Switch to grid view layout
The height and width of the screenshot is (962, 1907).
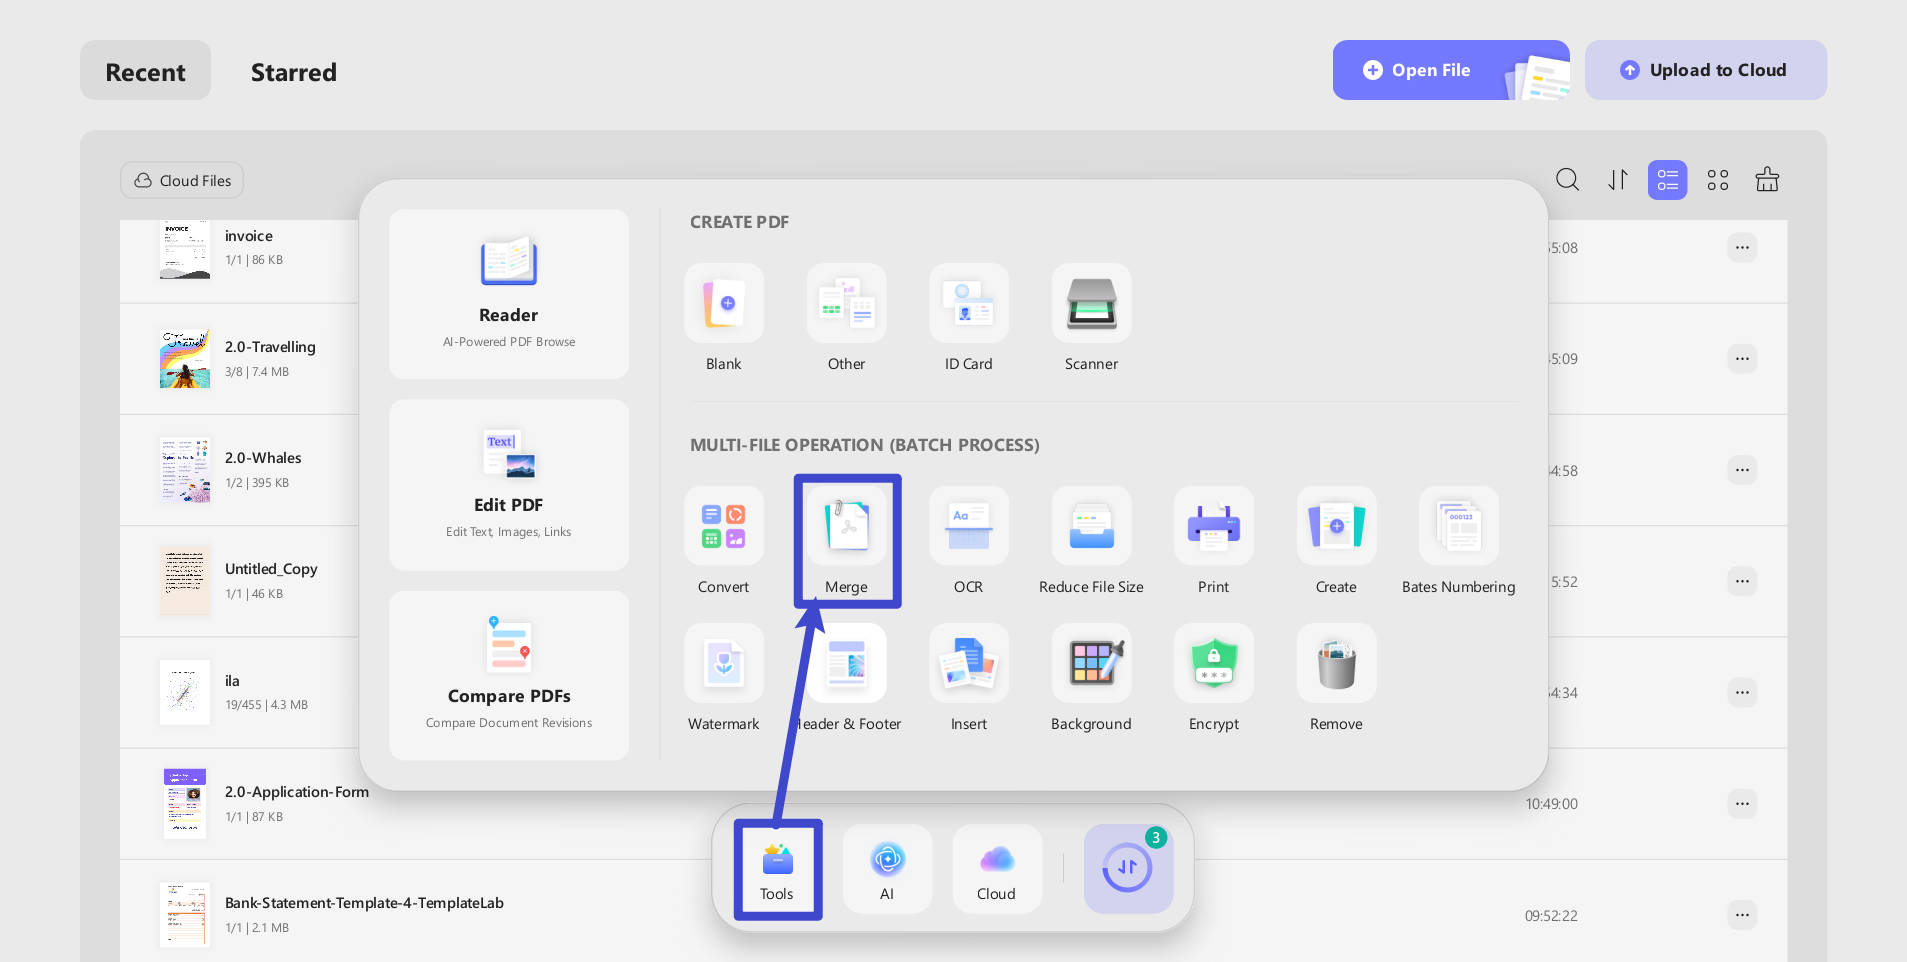(1718, 180)
